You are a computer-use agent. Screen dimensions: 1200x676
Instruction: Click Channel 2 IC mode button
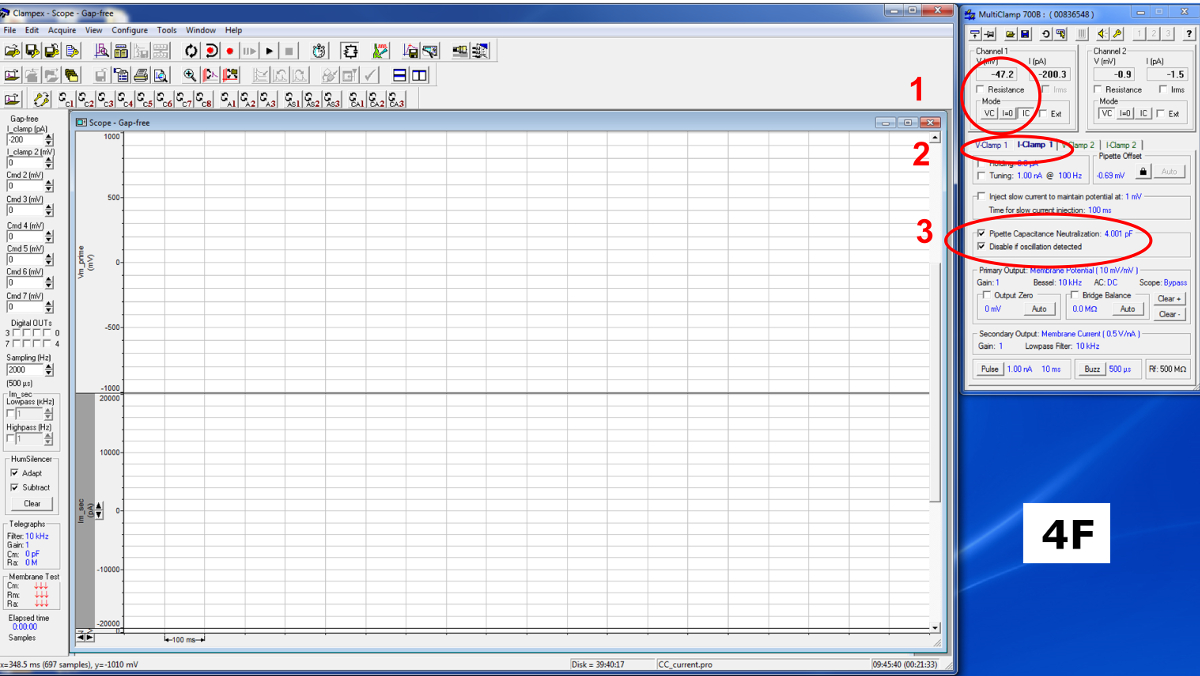point(1143,113)
